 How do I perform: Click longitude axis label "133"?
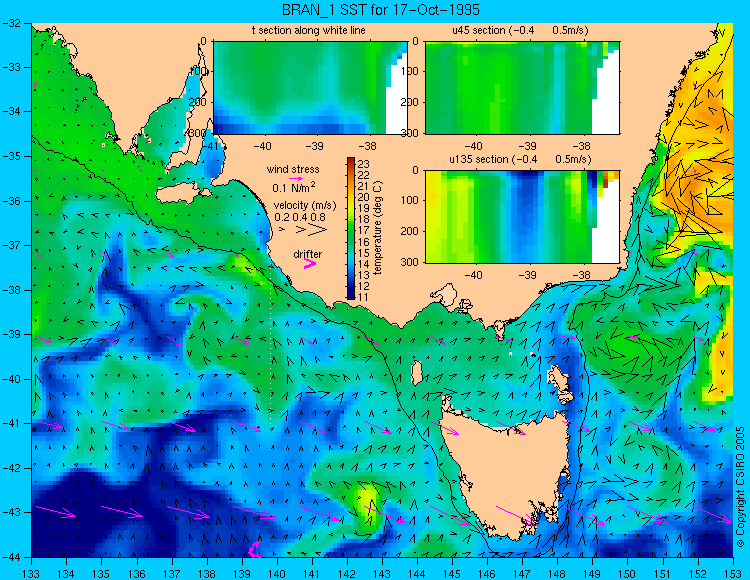pyautogui.click(x=32, y=573)
